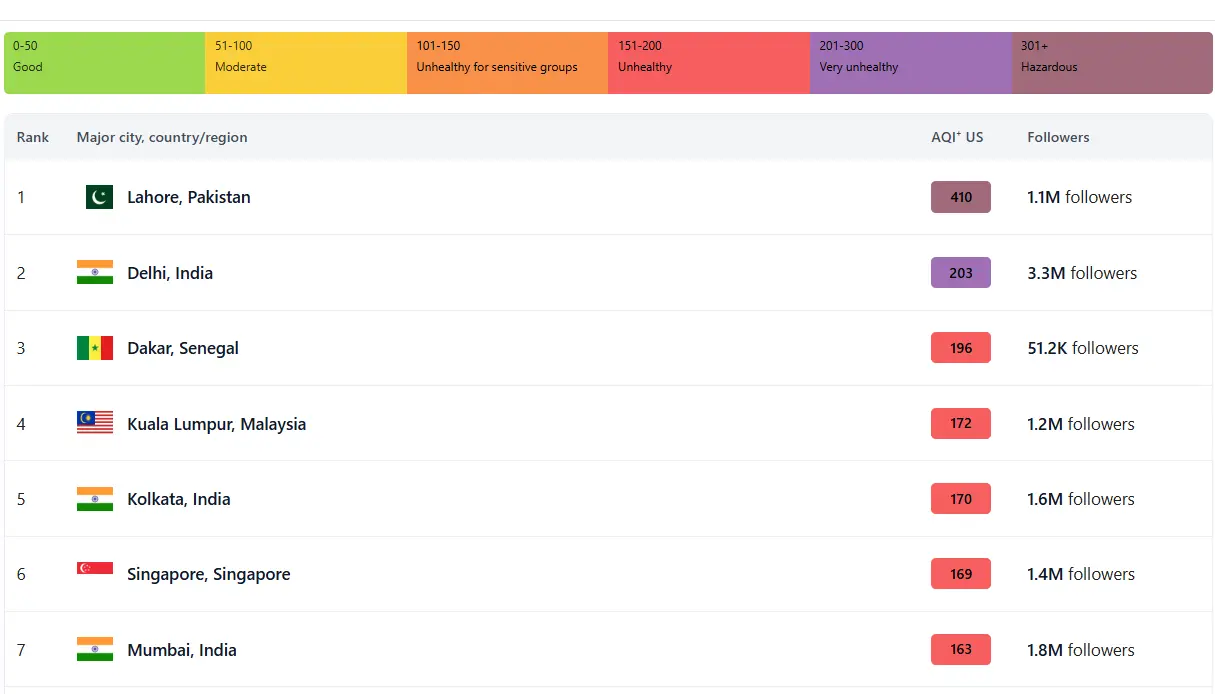Click the Major city, country/region column header
Image resolution: width=1215 pixels, height=694 pixels.
coord(162,137)
